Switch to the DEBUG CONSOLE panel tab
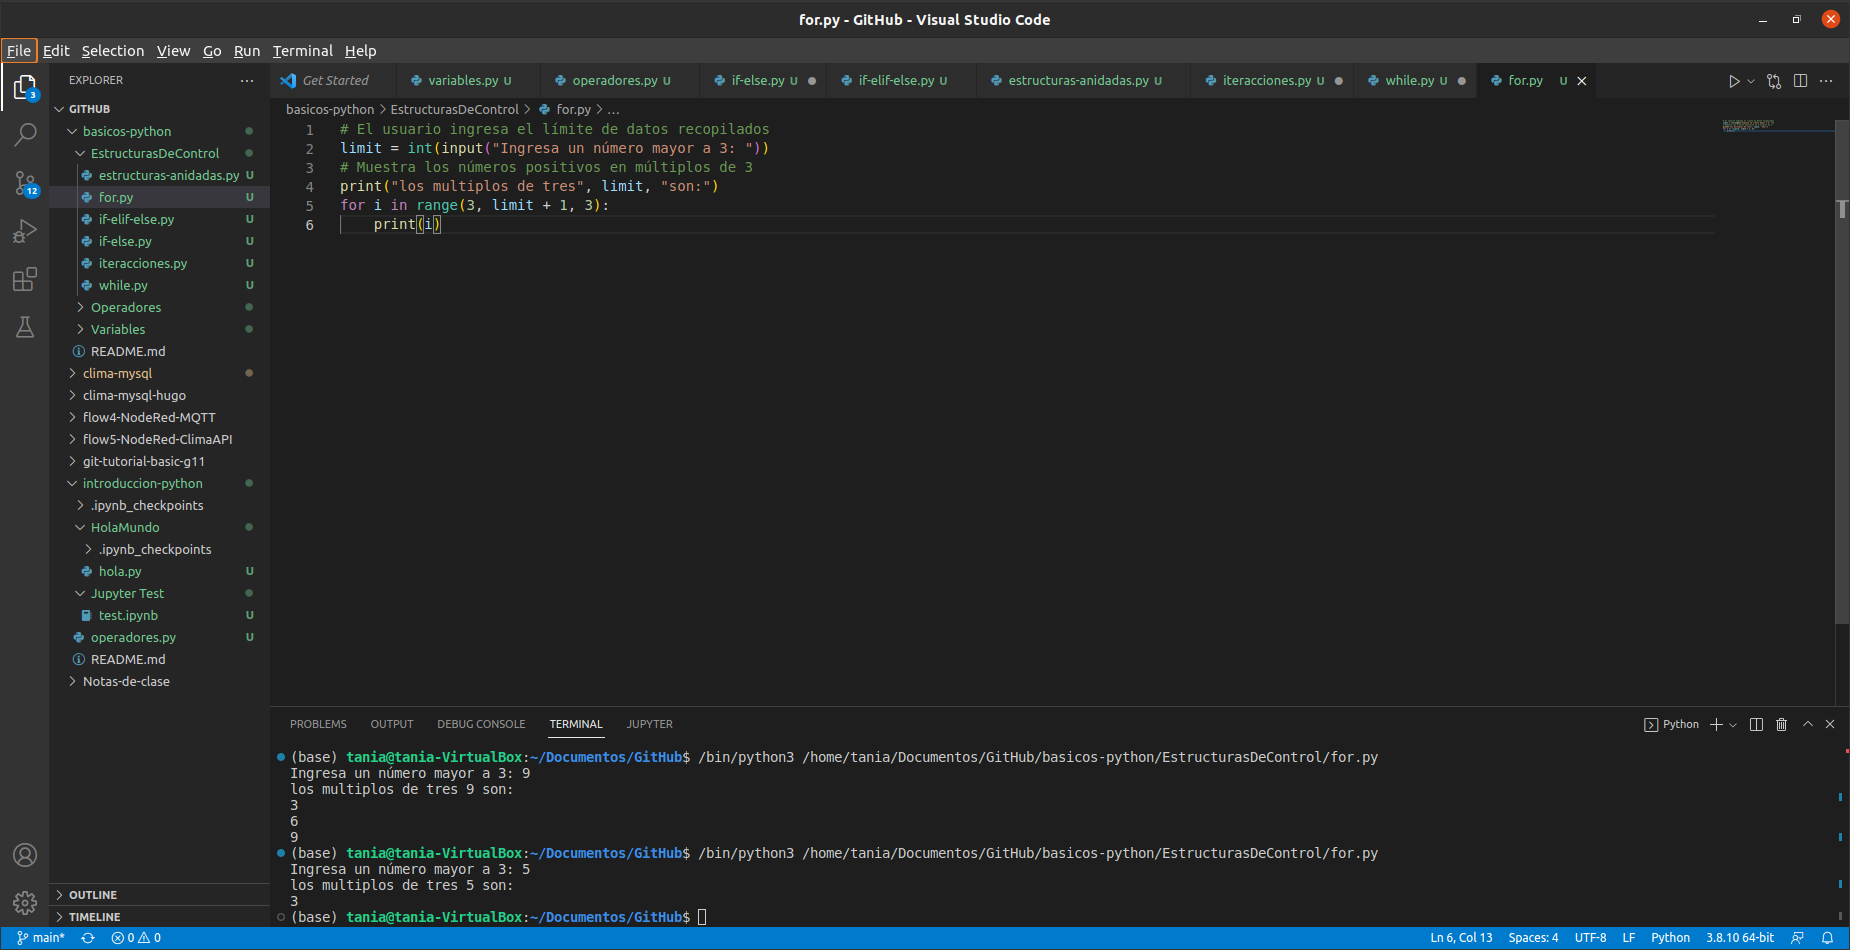The width and height of the screenshot is (1850, 950). (481, 724)
